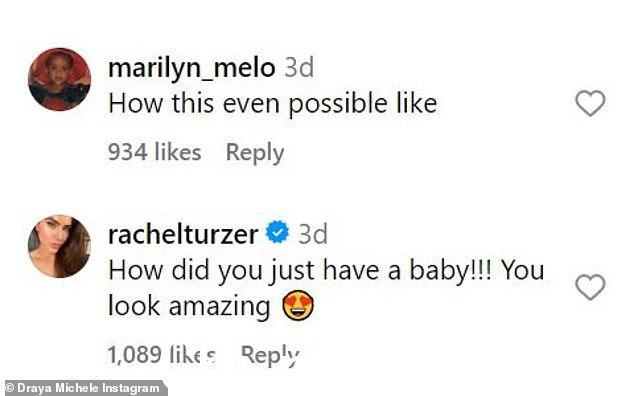
Task: View the 1,089 likes list
Action: click(x=162, y=355)
